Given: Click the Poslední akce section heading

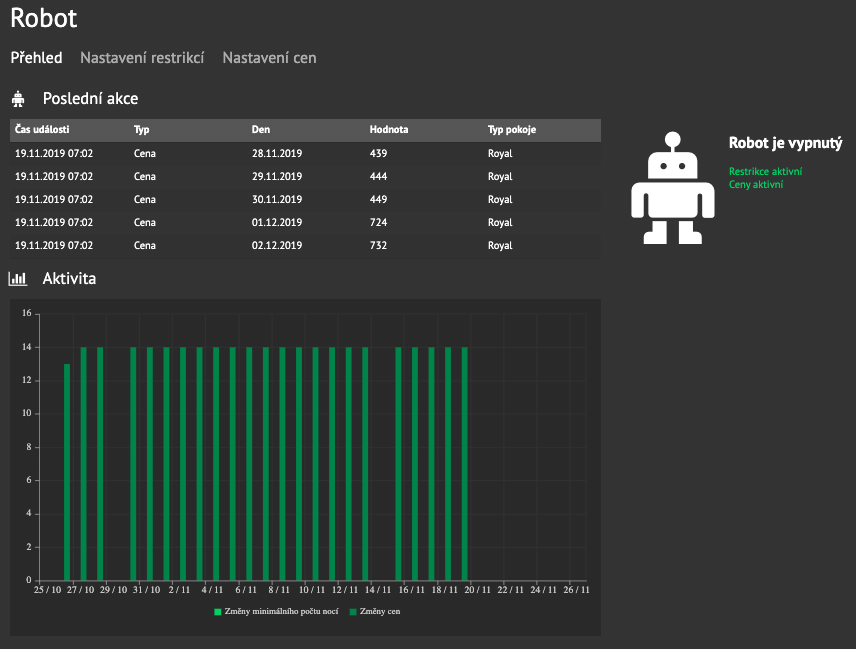Looking at the screenshot, I should pos(90,99).
